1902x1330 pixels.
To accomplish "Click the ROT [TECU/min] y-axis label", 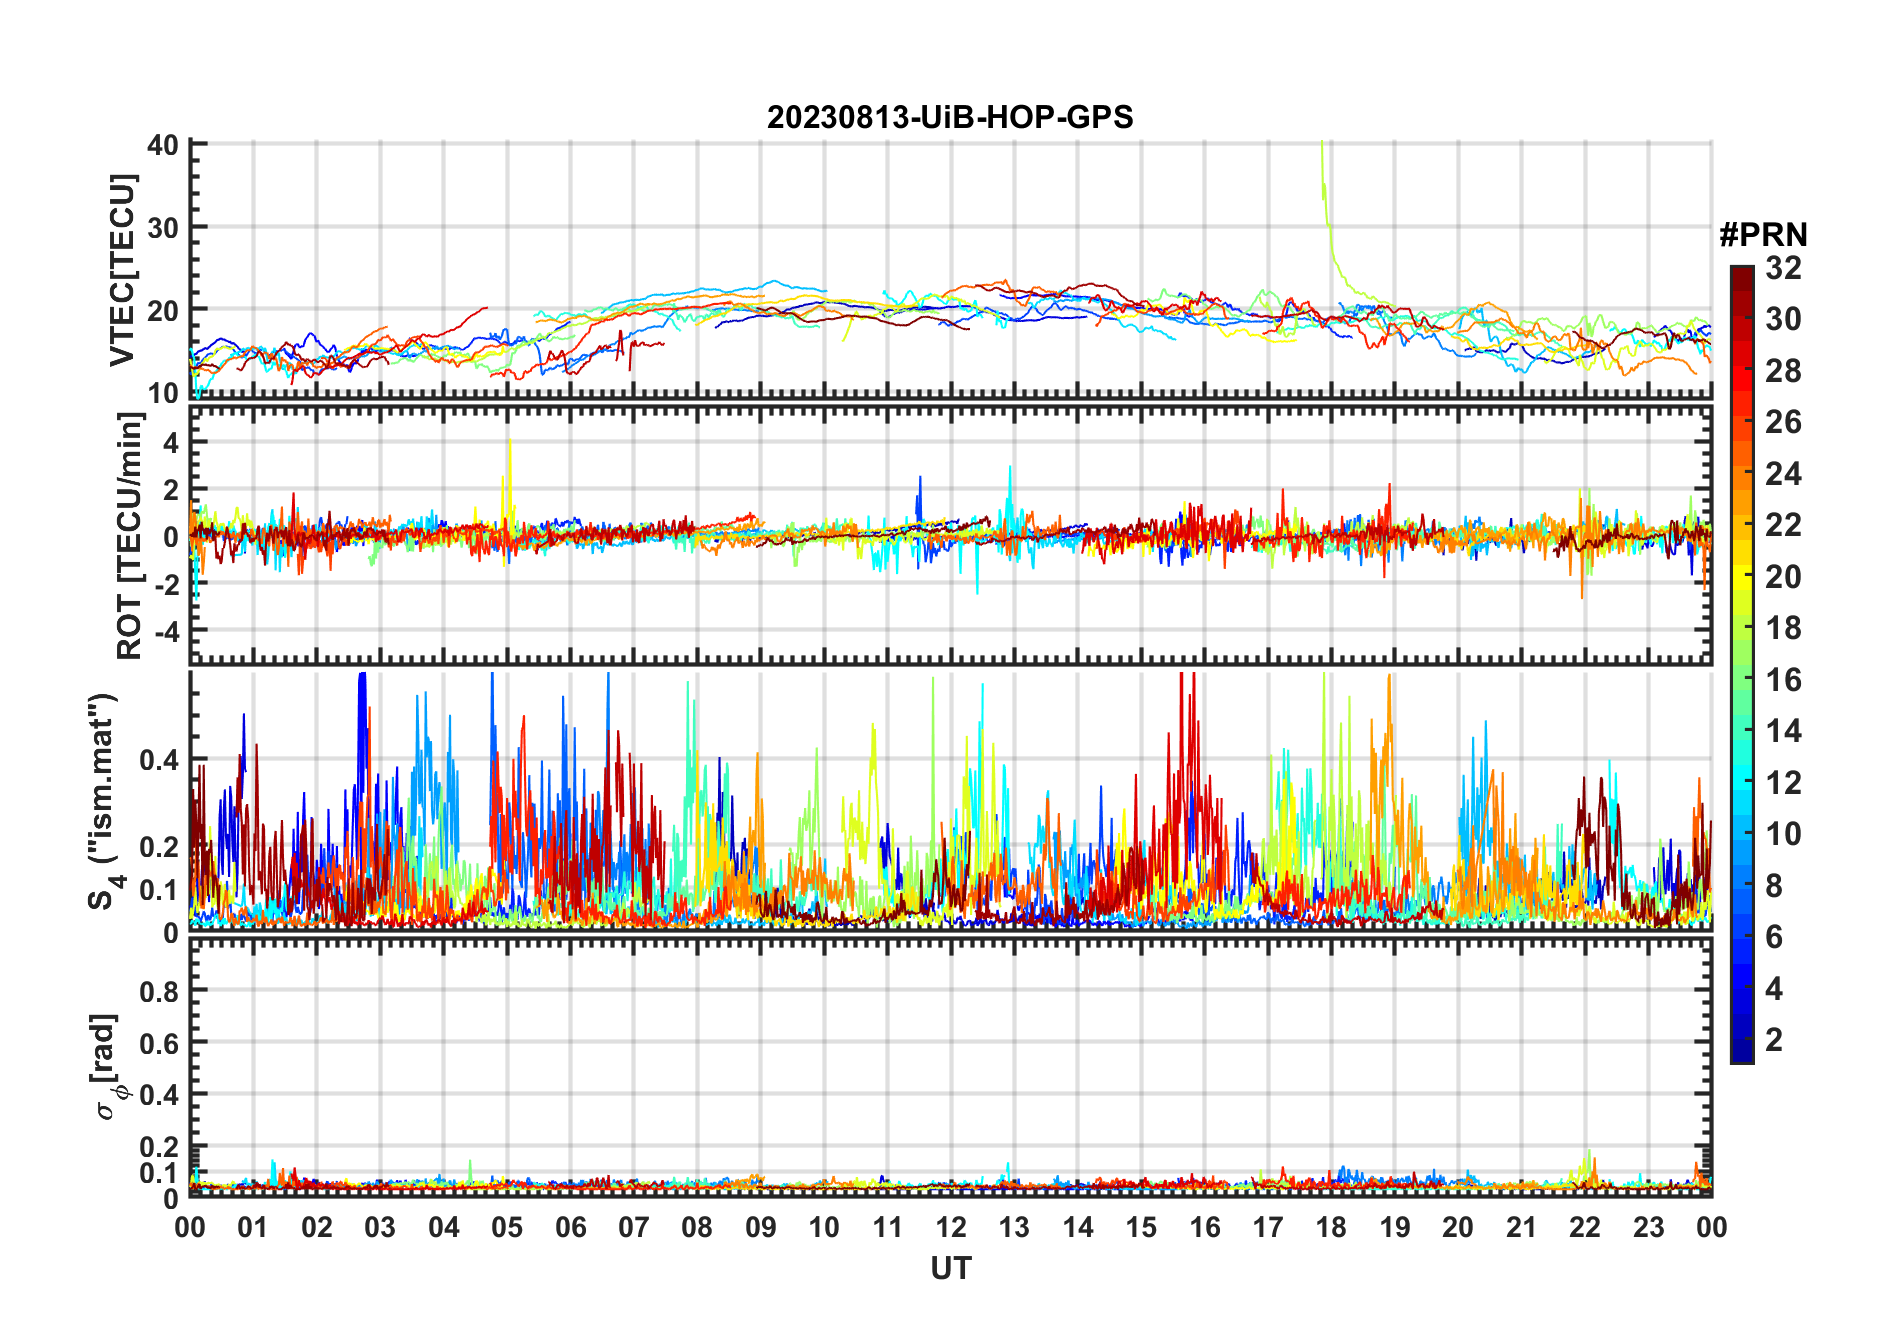I will [129, 536].
